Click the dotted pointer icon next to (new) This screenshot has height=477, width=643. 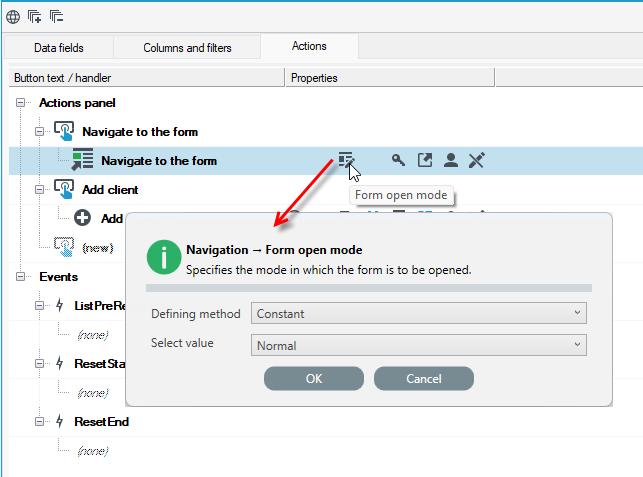[64, 247]
